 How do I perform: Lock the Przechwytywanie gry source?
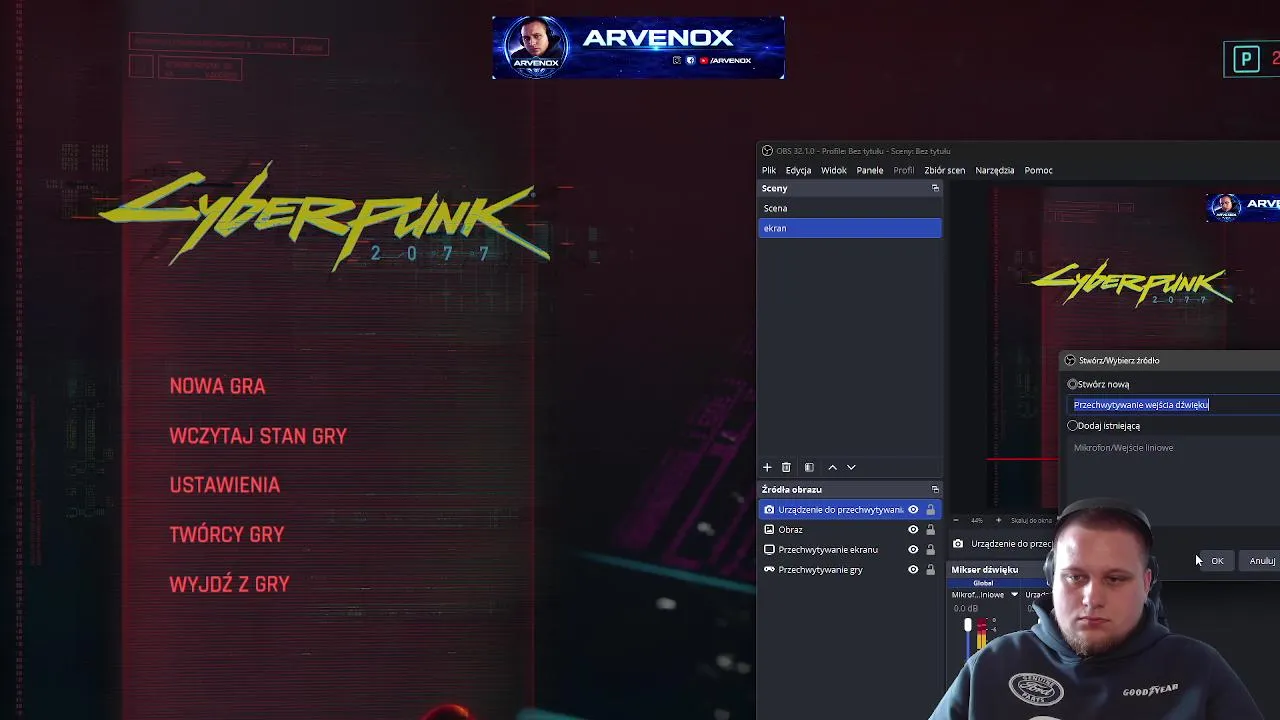pos(930,570)
